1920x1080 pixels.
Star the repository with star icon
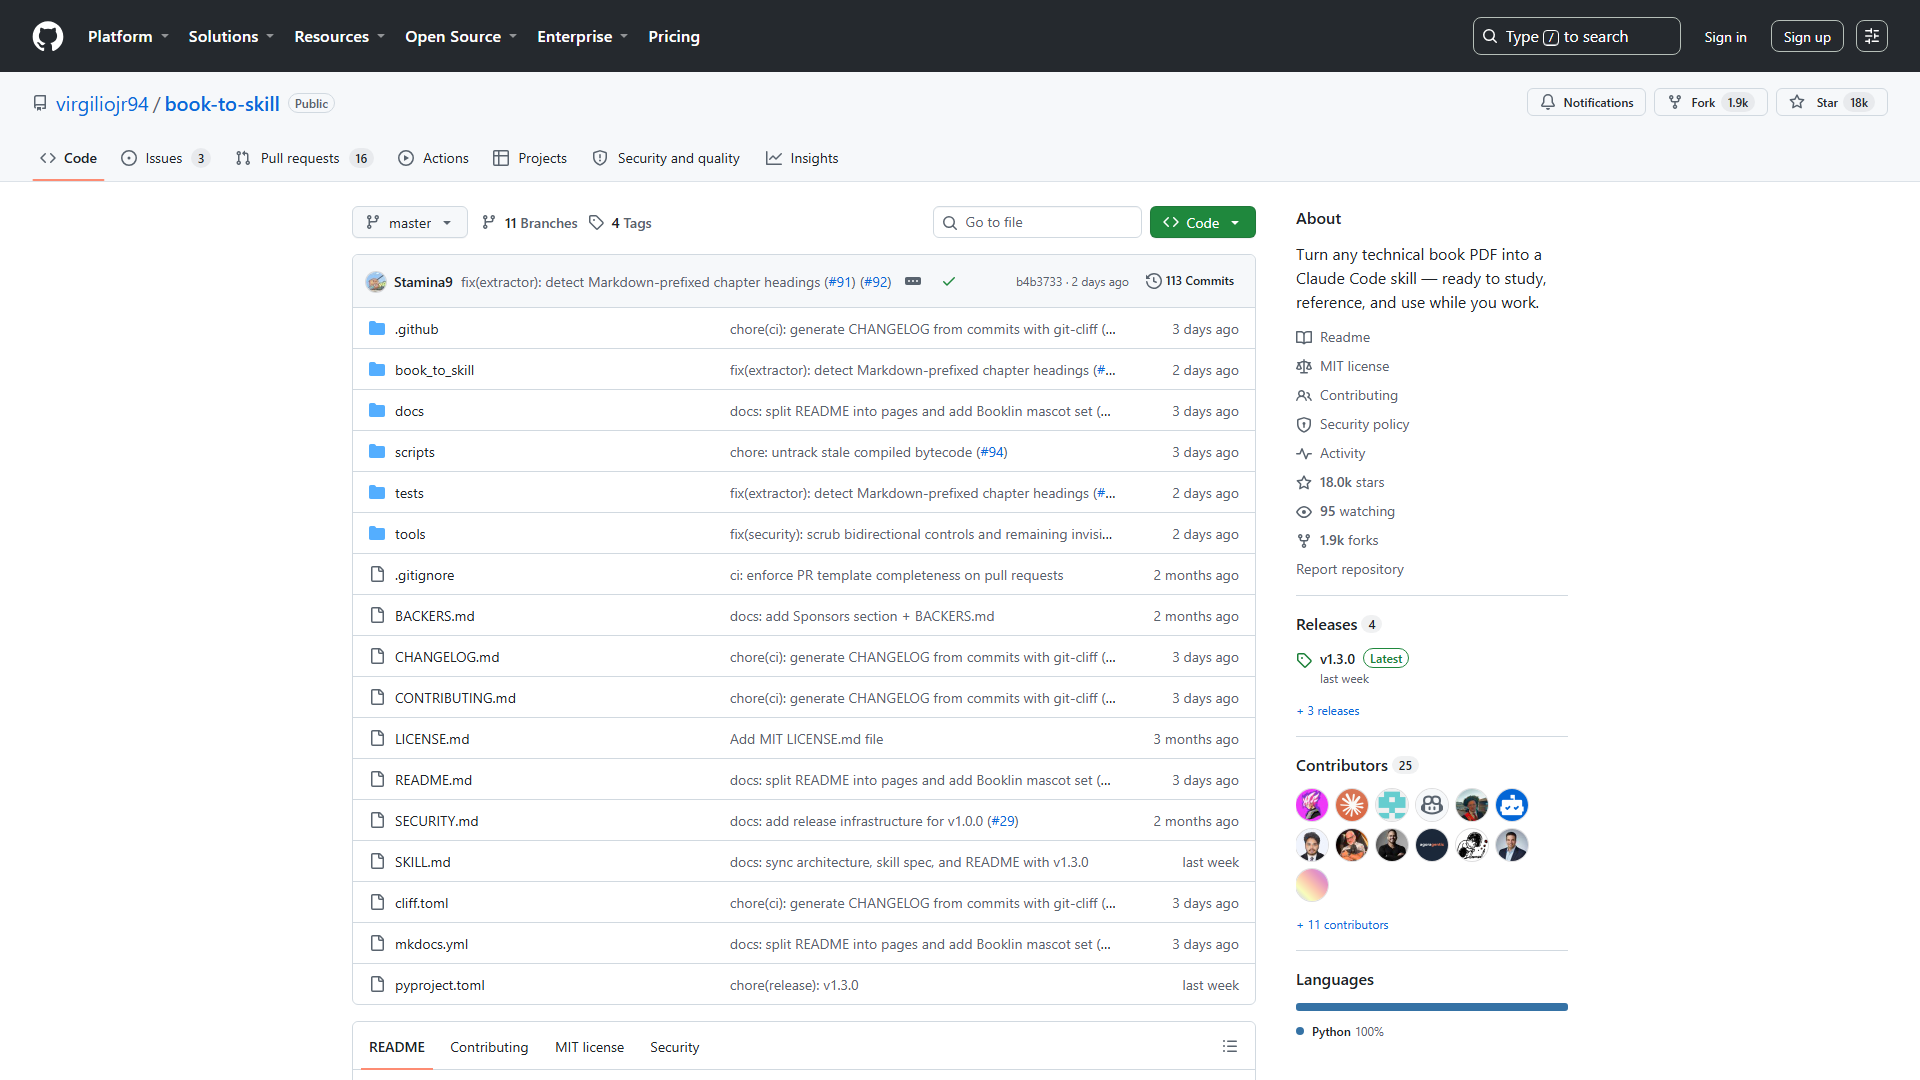1797,103
